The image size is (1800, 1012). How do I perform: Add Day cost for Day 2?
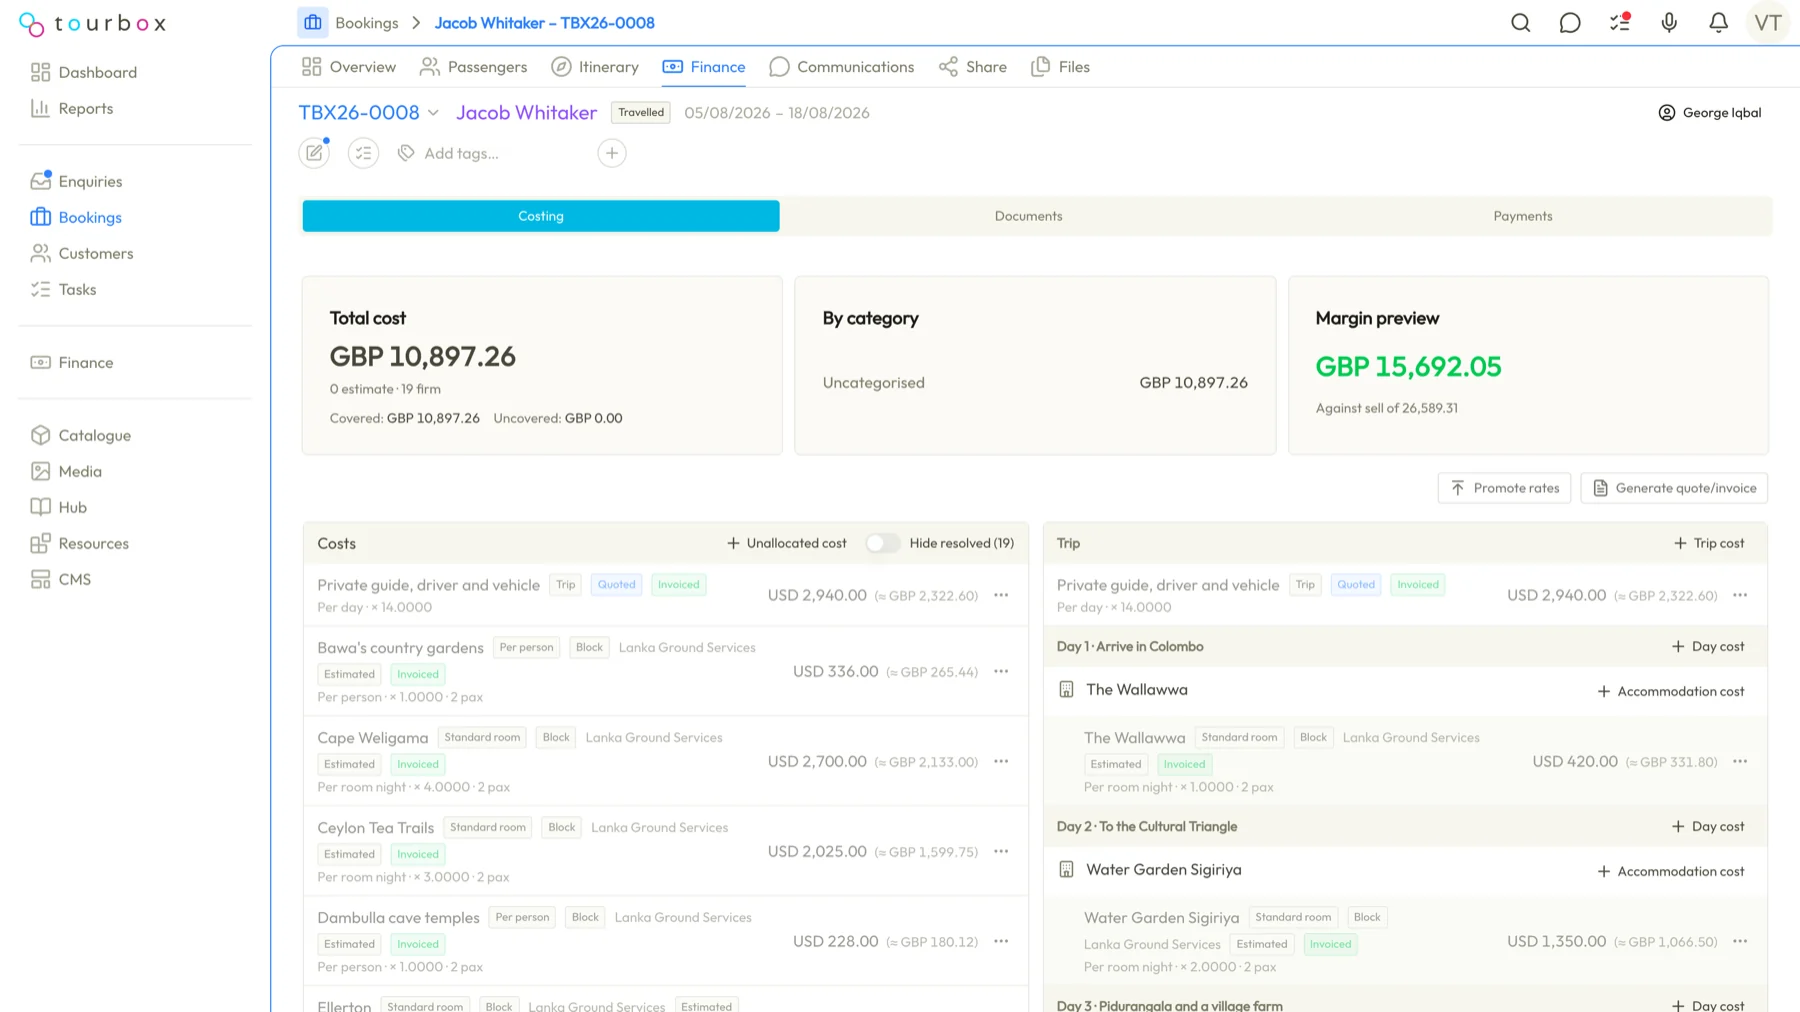click(x=1708, y=826)
